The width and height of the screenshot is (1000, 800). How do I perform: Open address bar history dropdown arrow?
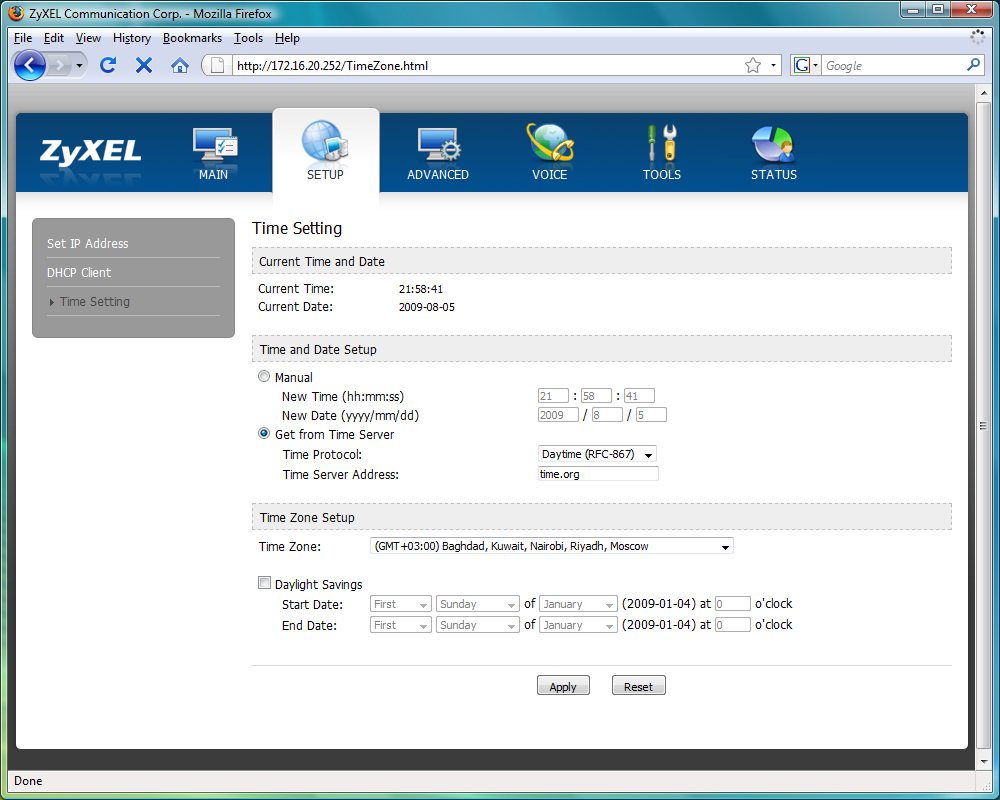tap(773, 65)
